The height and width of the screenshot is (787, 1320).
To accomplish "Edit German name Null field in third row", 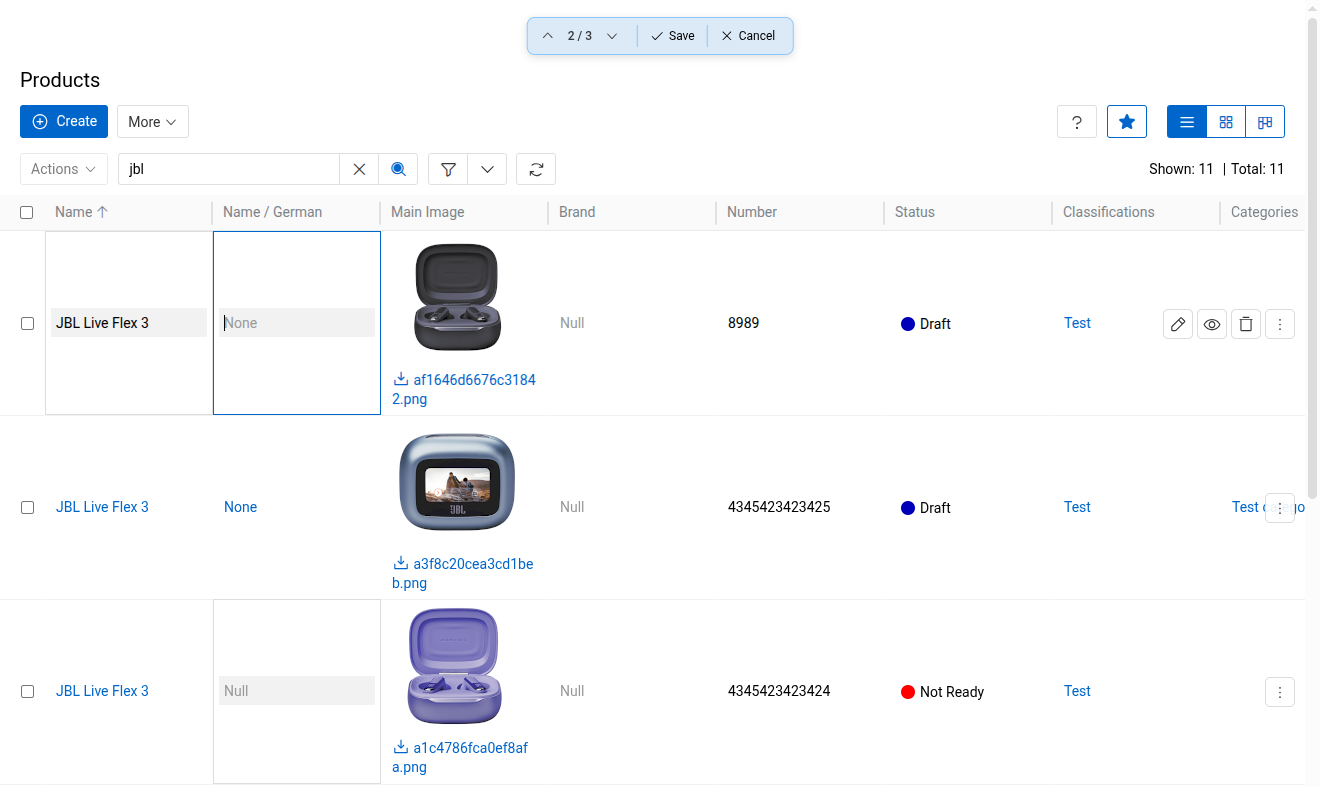I will click(x=297, y=691).
